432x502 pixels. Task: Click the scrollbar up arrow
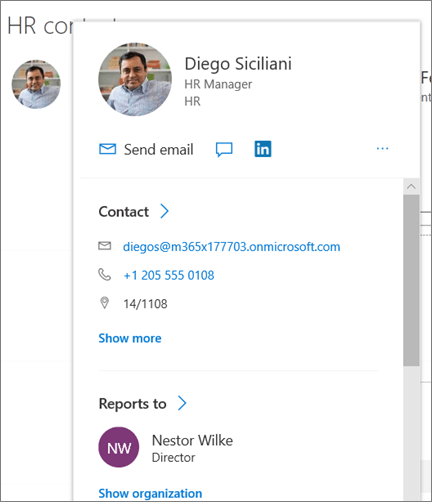click(411, 187)
